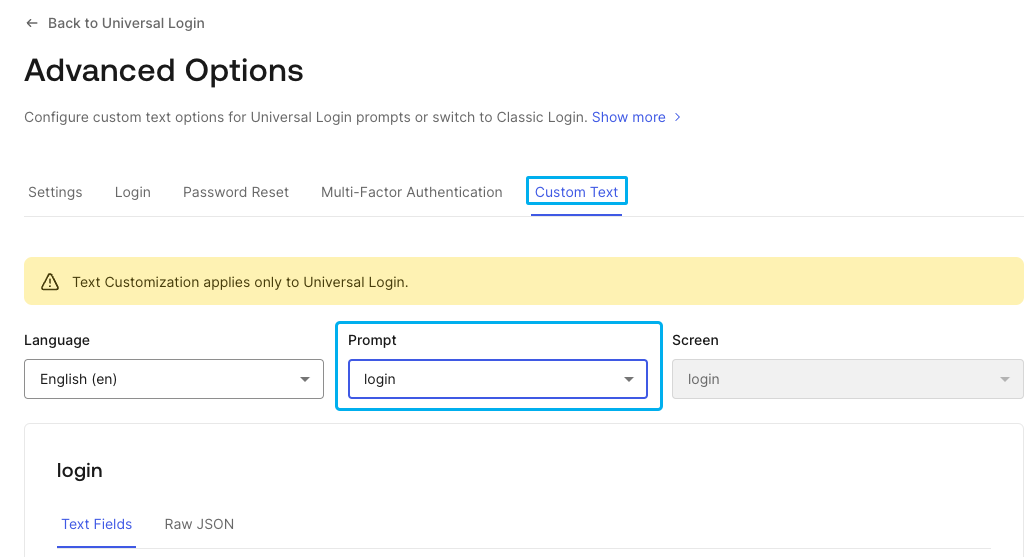Go back to Universal Login link

125,23
